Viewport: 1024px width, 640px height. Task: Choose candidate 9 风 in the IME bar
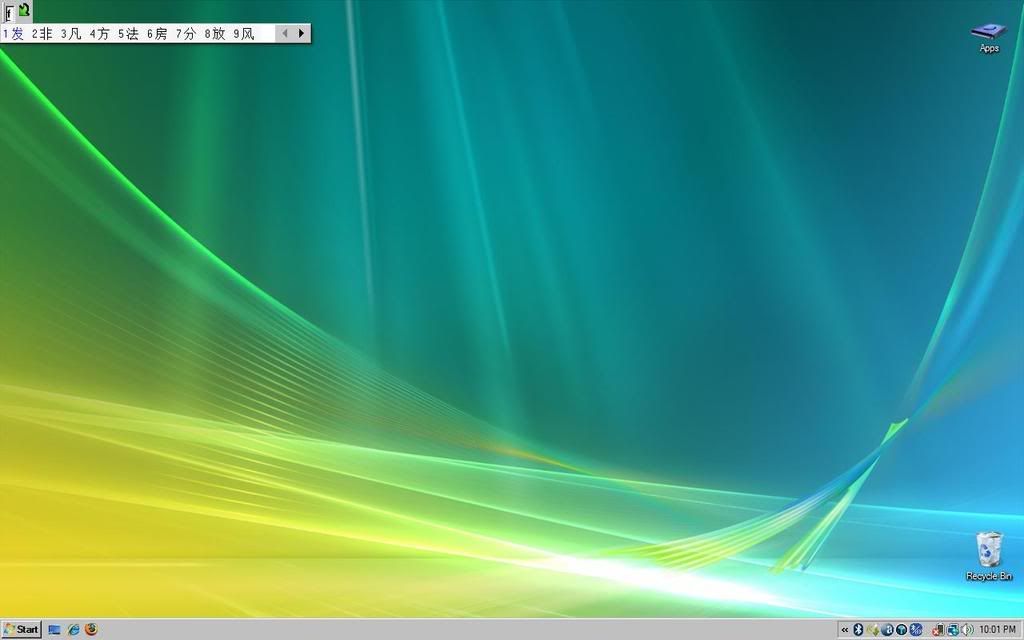[244, 34]
